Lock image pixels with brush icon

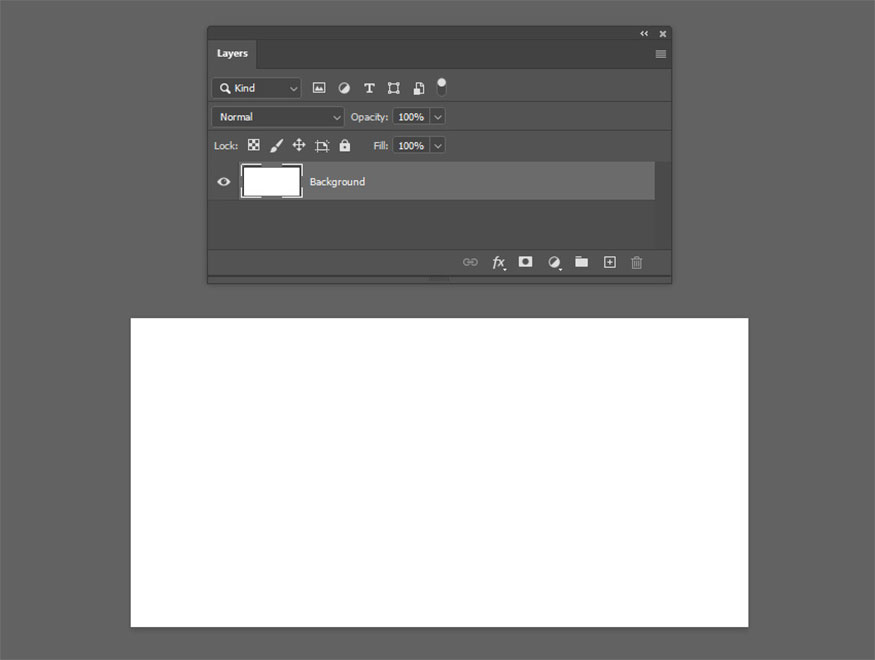click(x=276, y=146)
